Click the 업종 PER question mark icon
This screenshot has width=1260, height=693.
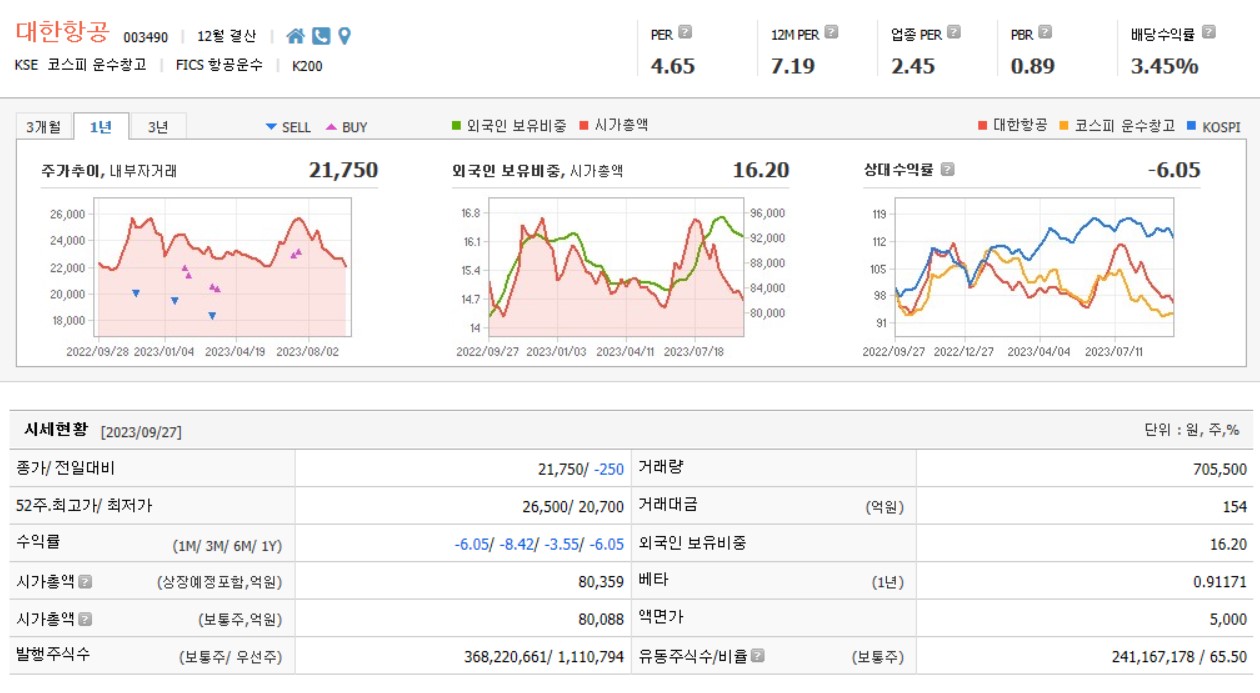[x=956, y=32]
